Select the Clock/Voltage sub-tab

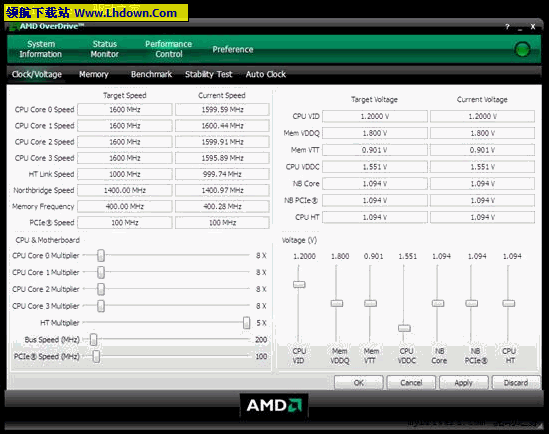tap(37, 74)
